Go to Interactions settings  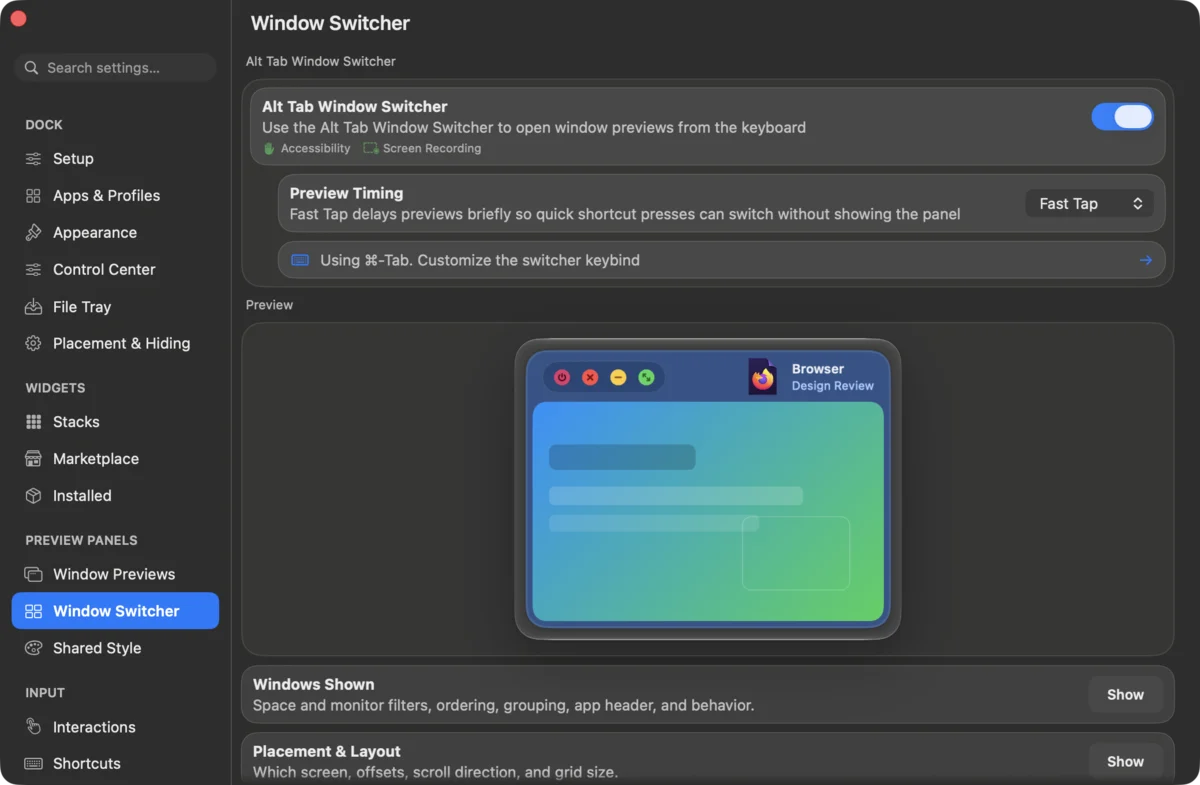tap(115, 727)
